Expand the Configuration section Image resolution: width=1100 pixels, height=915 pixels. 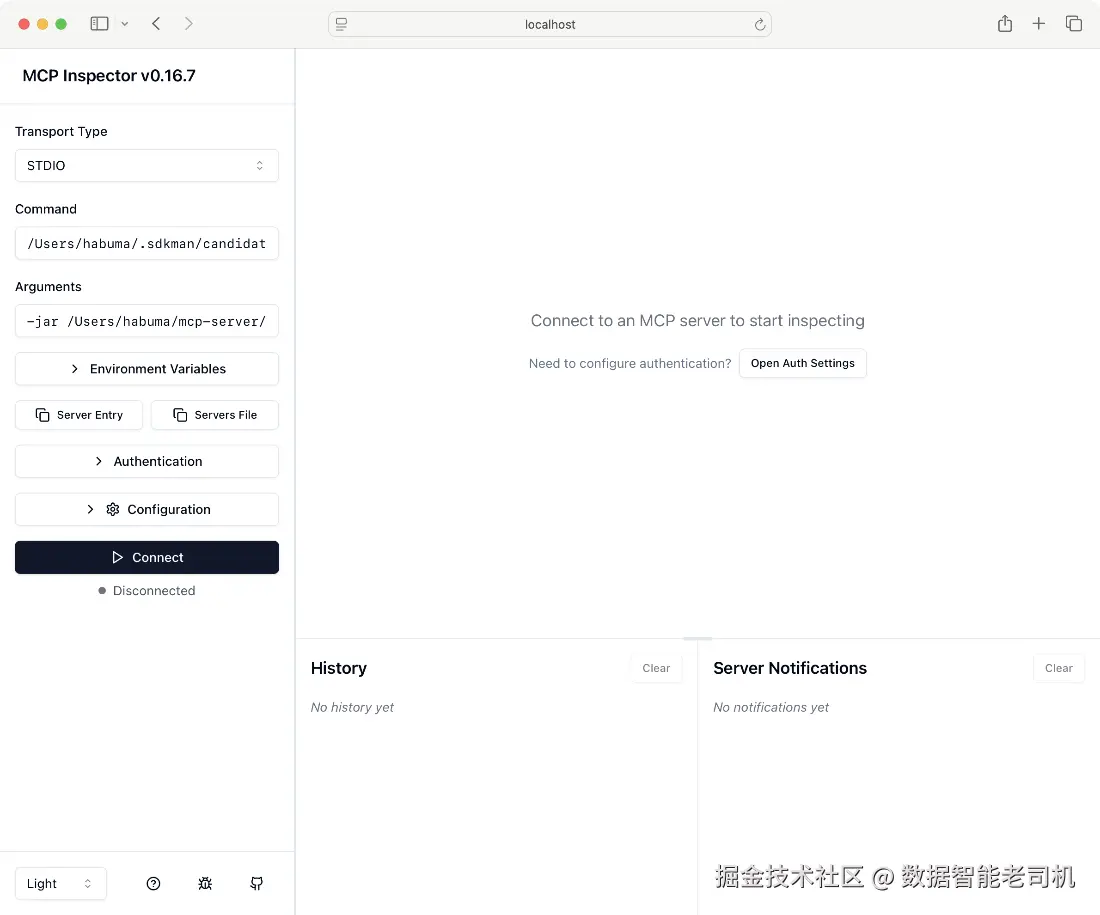(147, 509)
